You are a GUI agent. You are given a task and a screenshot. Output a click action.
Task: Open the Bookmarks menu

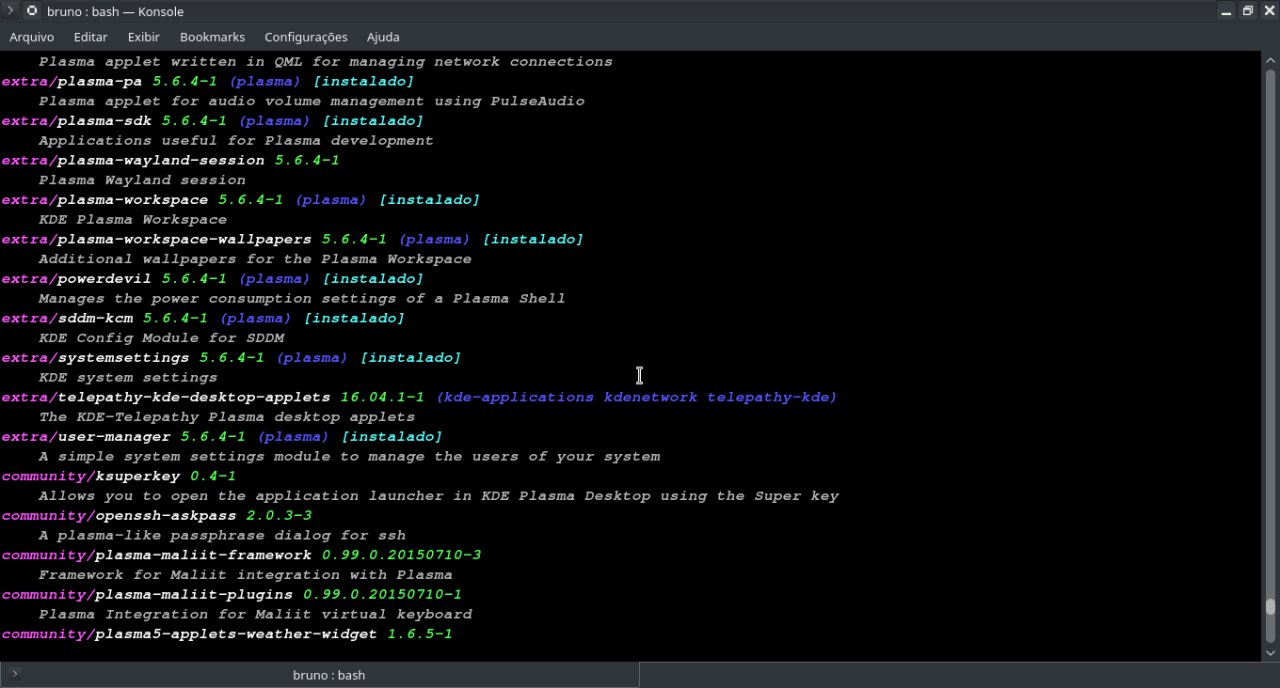tap(212, 37)
